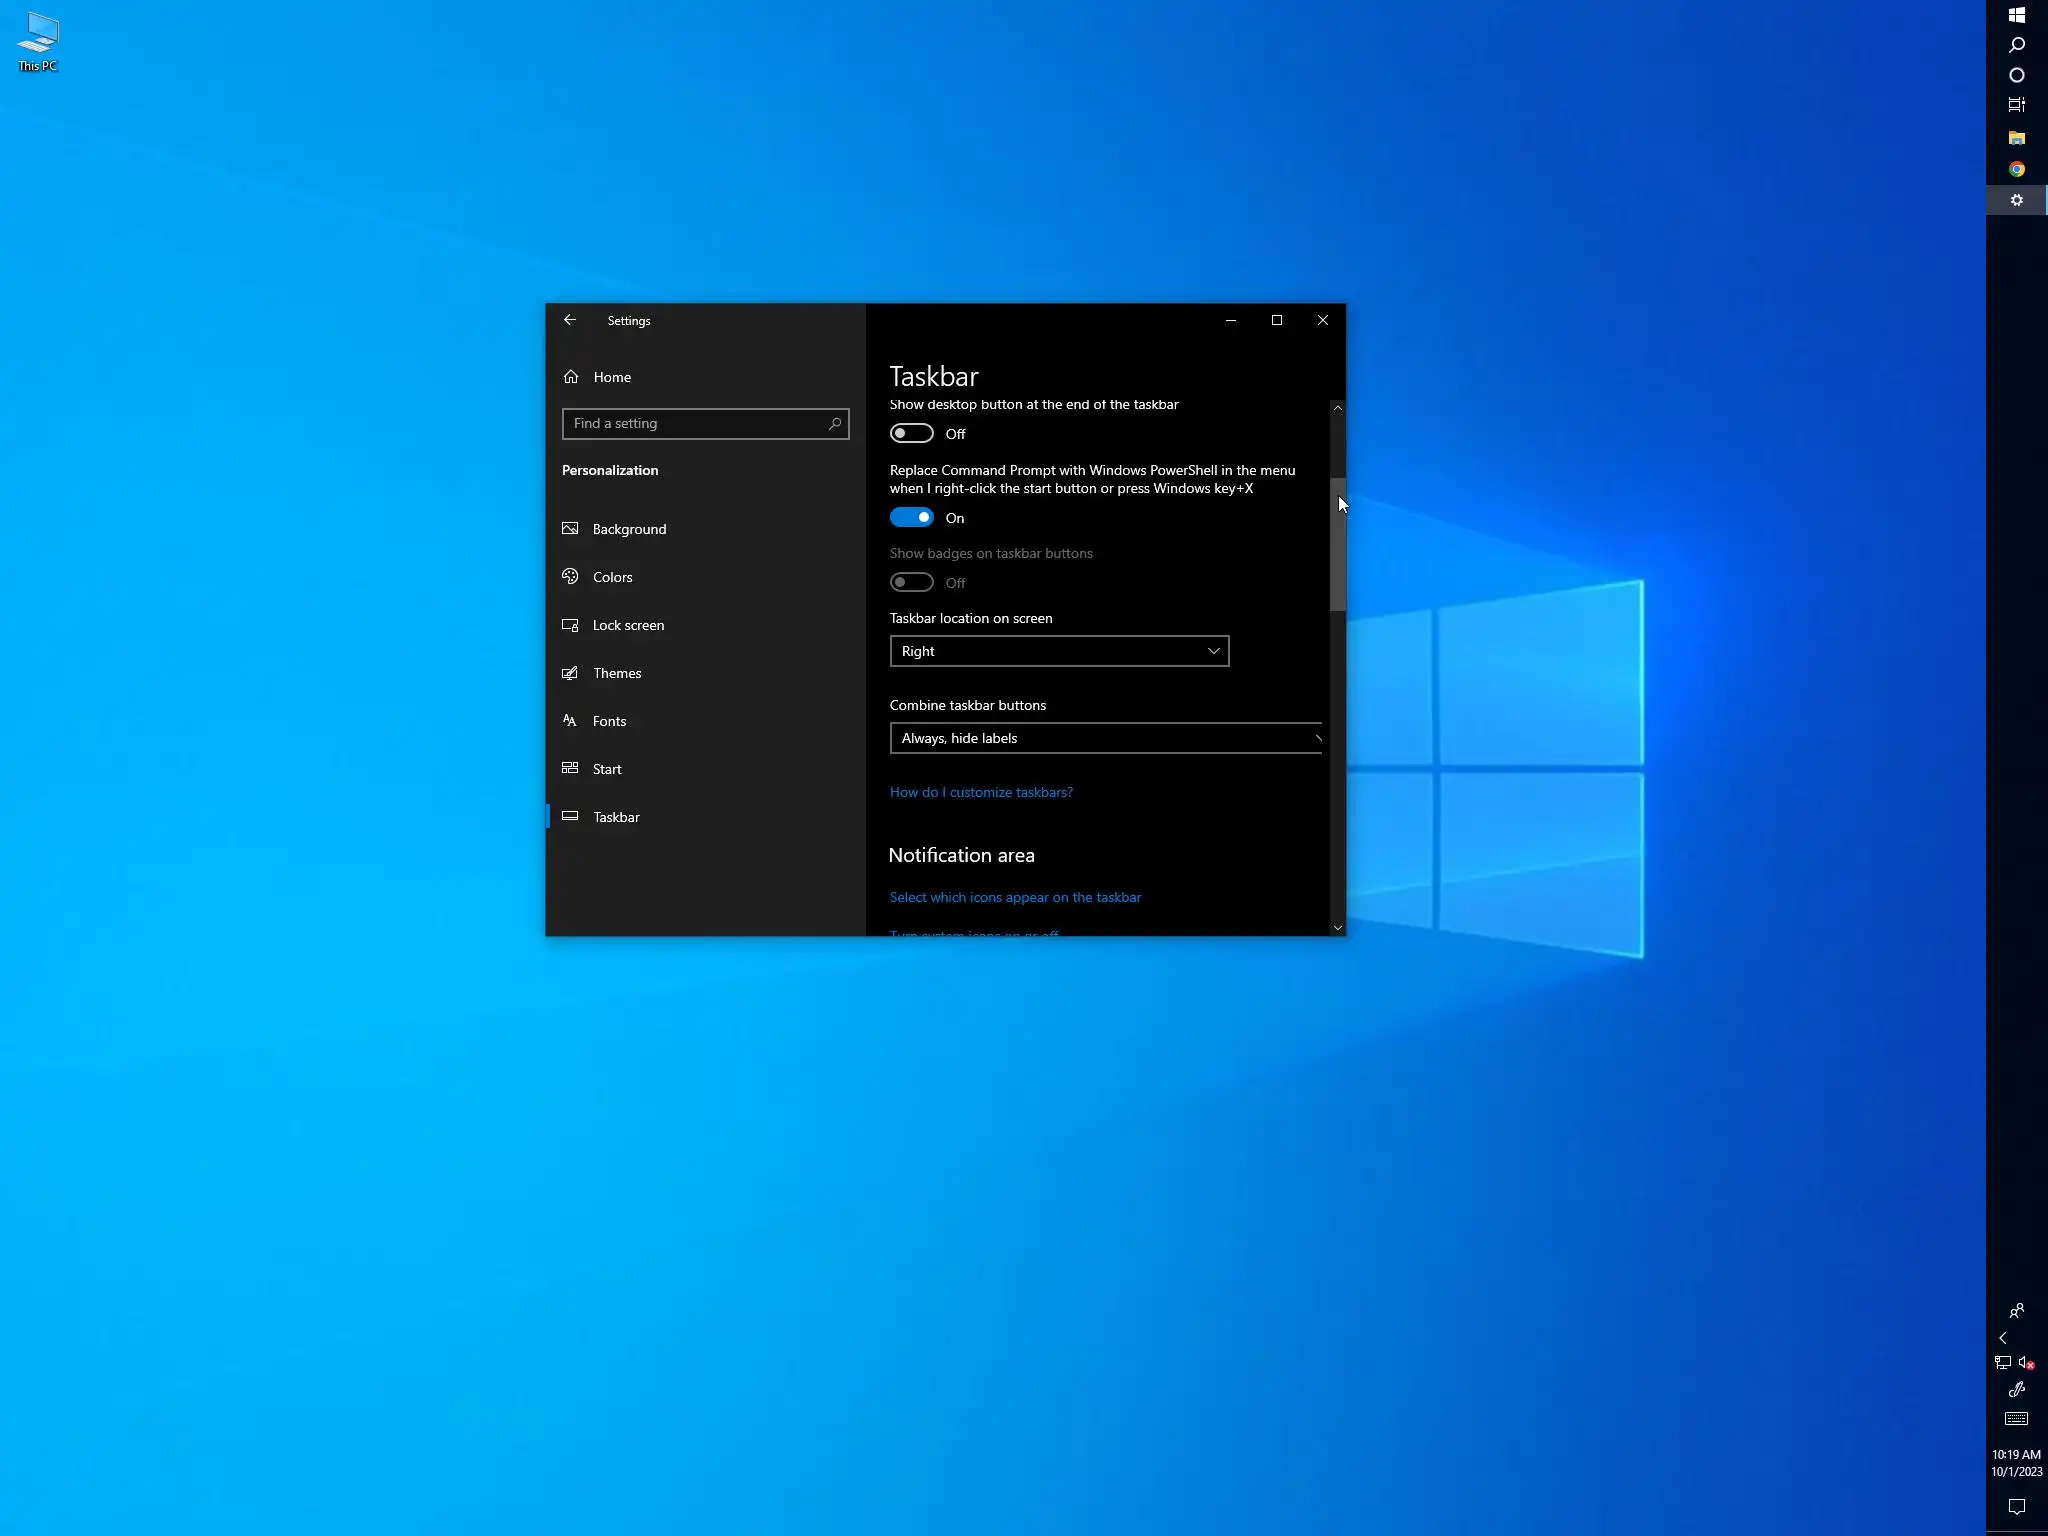Image resolution: width=2048 pixels, height=1536 pixels.
Task: Click the taskbar search magnifier icon
Action: pos(2016,45)
